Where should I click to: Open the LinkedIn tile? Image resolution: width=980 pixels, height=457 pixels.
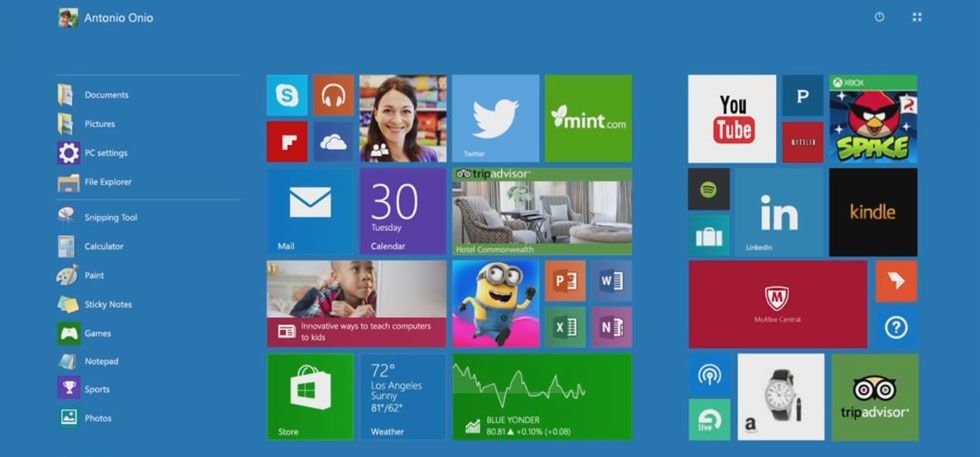click(x=779, y=212)
